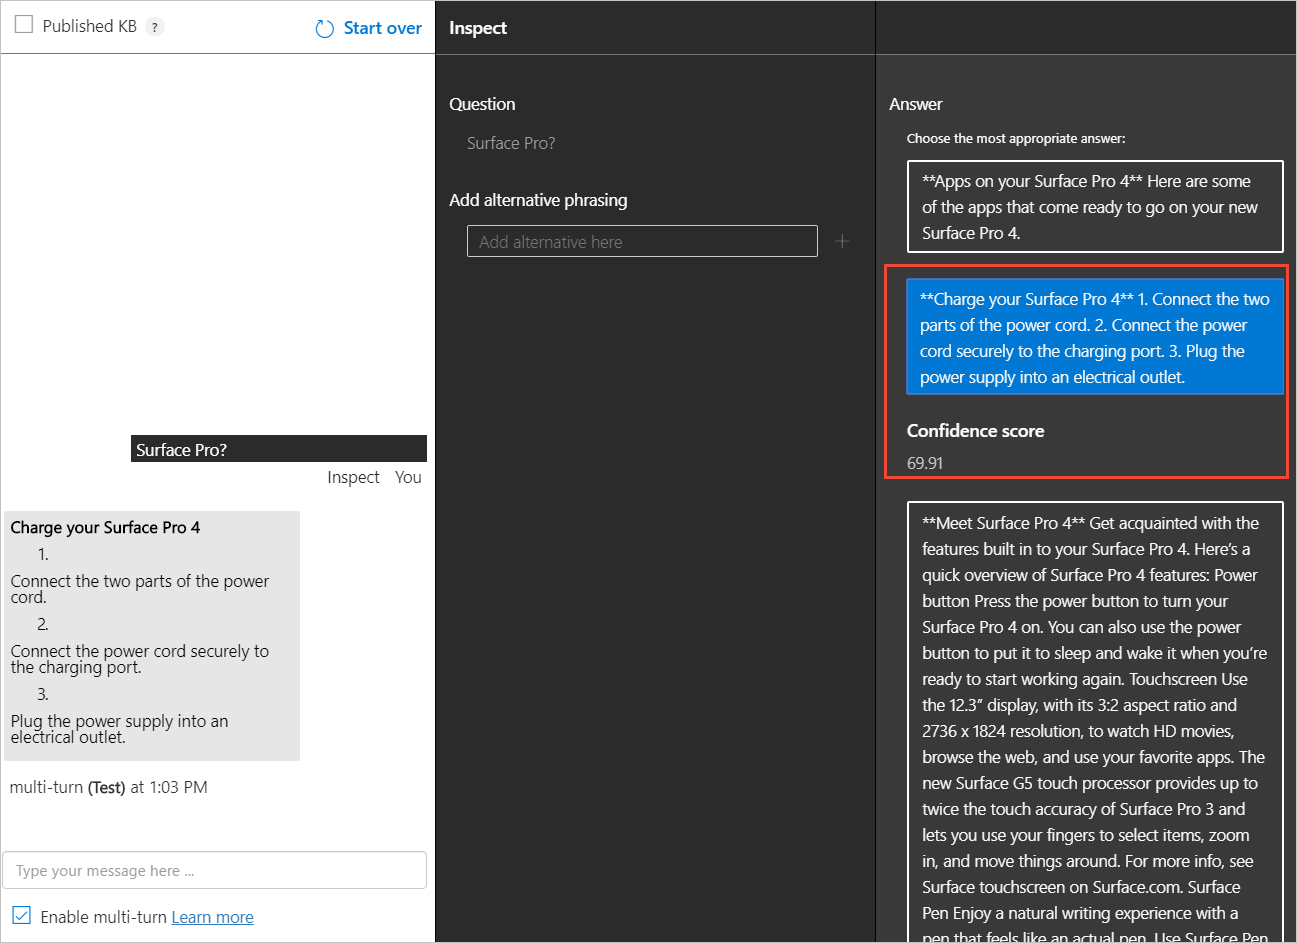Select the Charge your Surface Pro 4 answer
Viewport: 1297px width, 943px height.
point(1094,337)
